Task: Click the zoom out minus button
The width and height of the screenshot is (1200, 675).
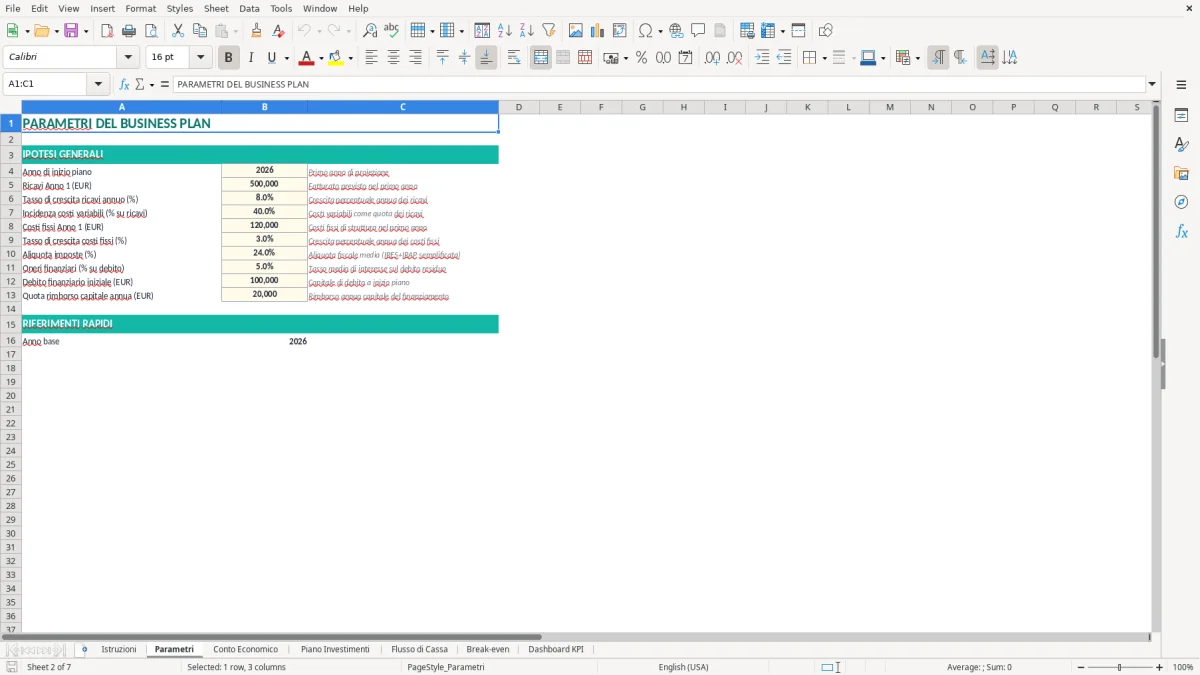Action: (1081, 667)
